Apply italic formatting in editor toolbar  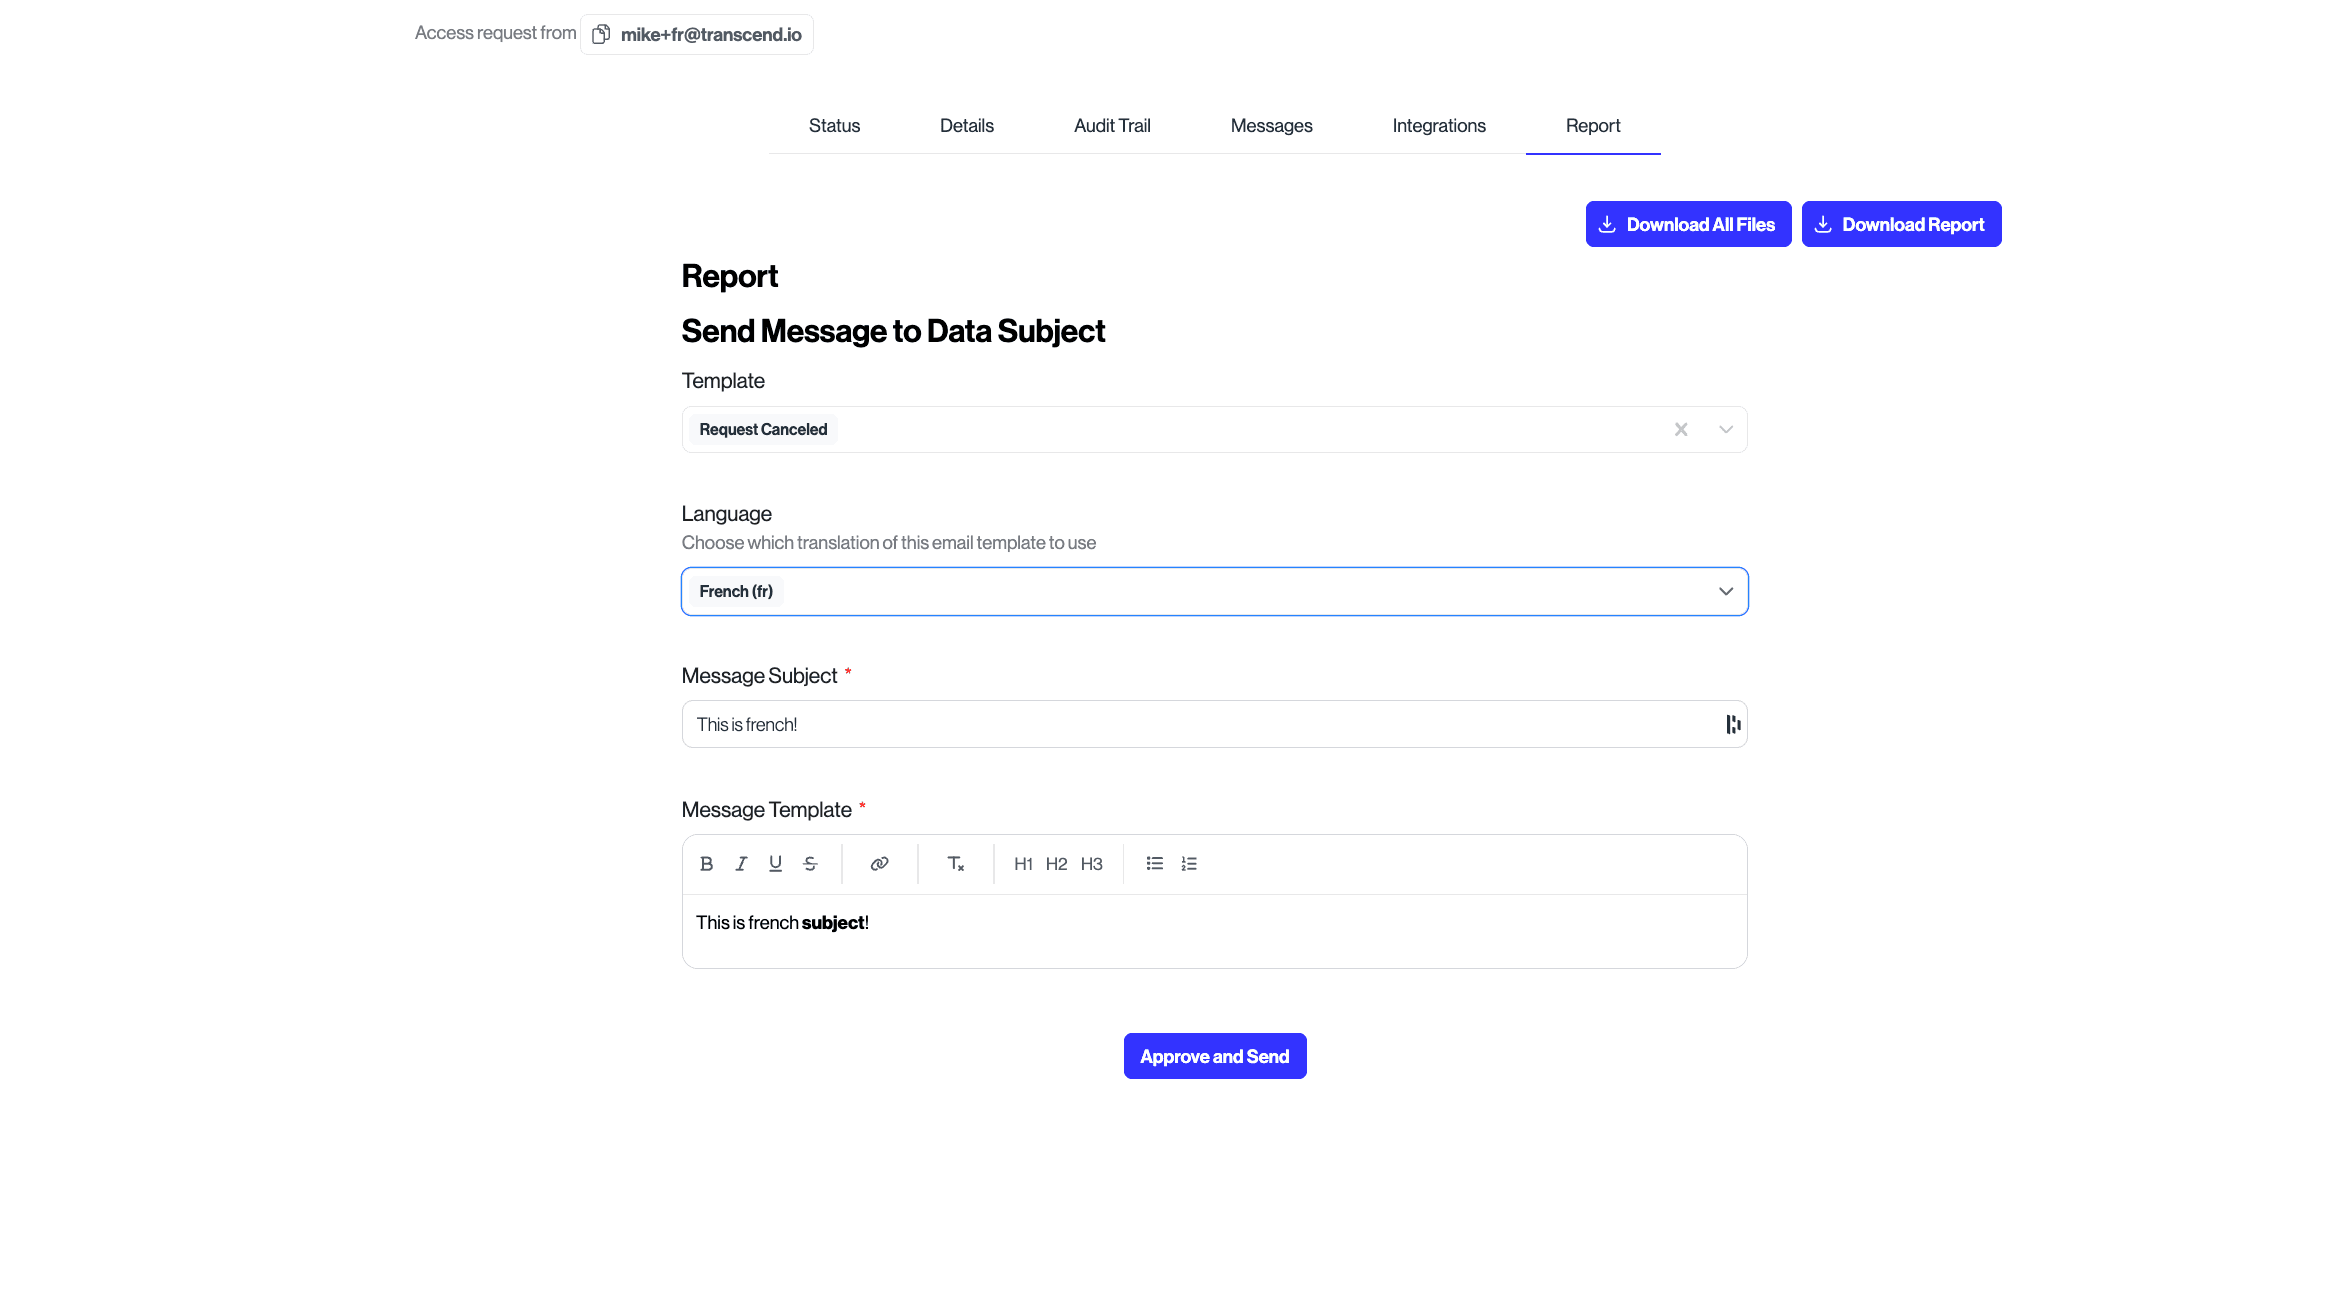pos(741,864)
